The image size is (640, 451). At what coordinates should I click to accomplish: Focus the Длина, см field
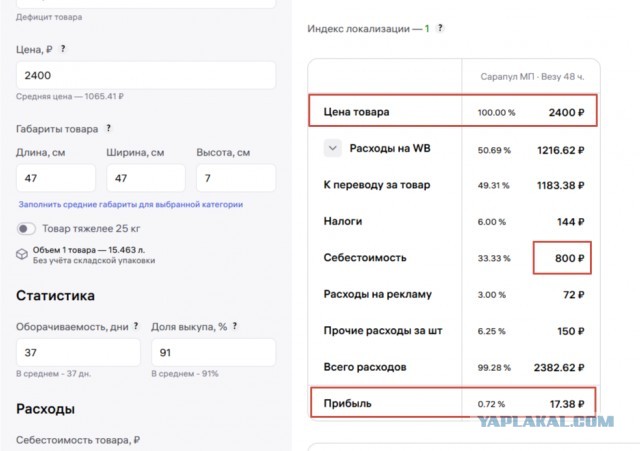coord(56,178)
